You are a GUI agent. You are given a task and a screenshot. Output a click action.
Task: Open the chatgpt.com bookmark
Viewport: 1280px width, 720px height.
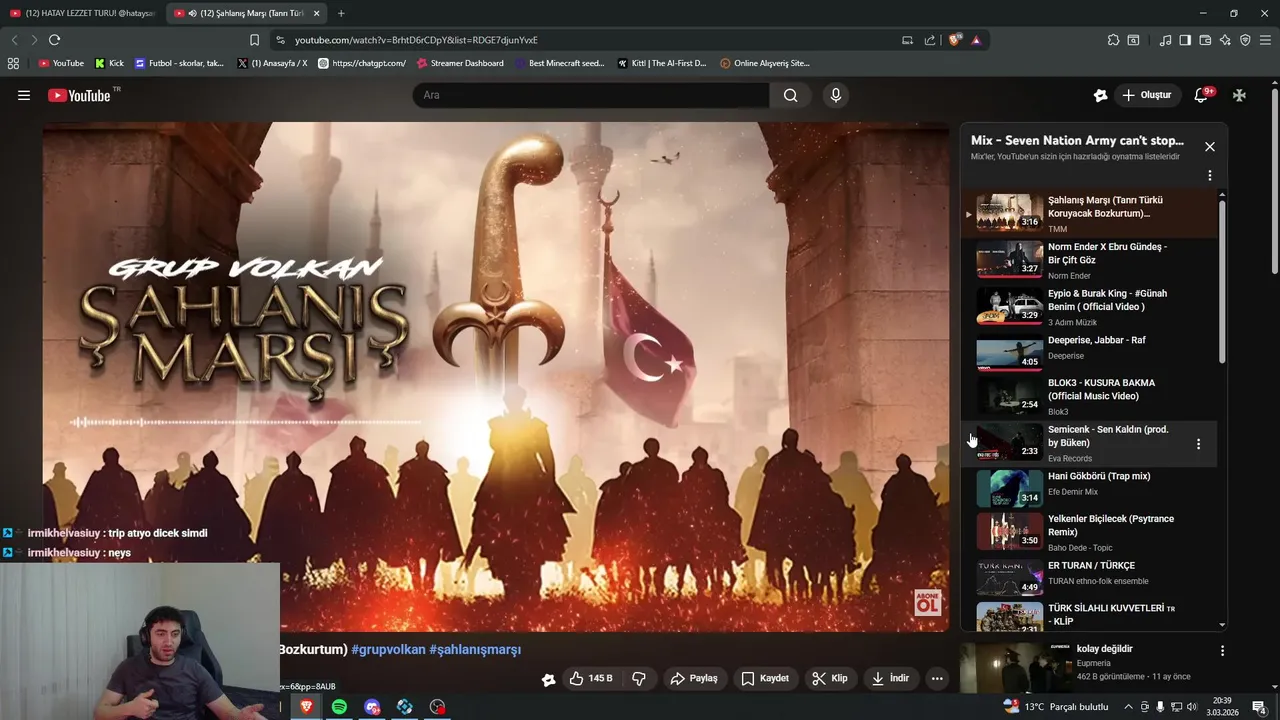click(x=361, y=63)
